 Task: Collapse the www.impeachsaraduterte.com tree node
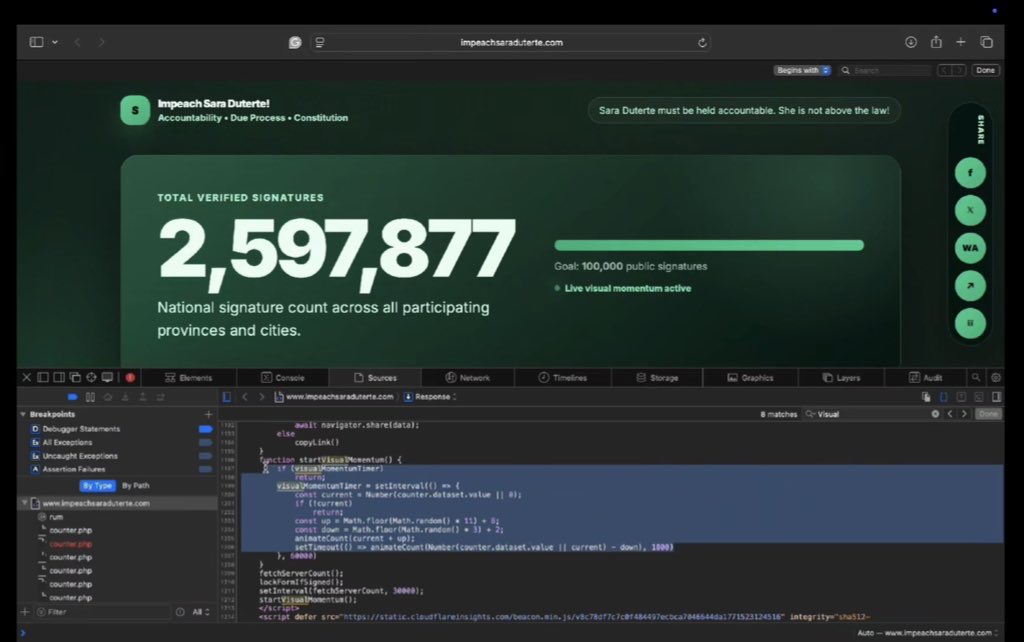(x=25, y=503)
